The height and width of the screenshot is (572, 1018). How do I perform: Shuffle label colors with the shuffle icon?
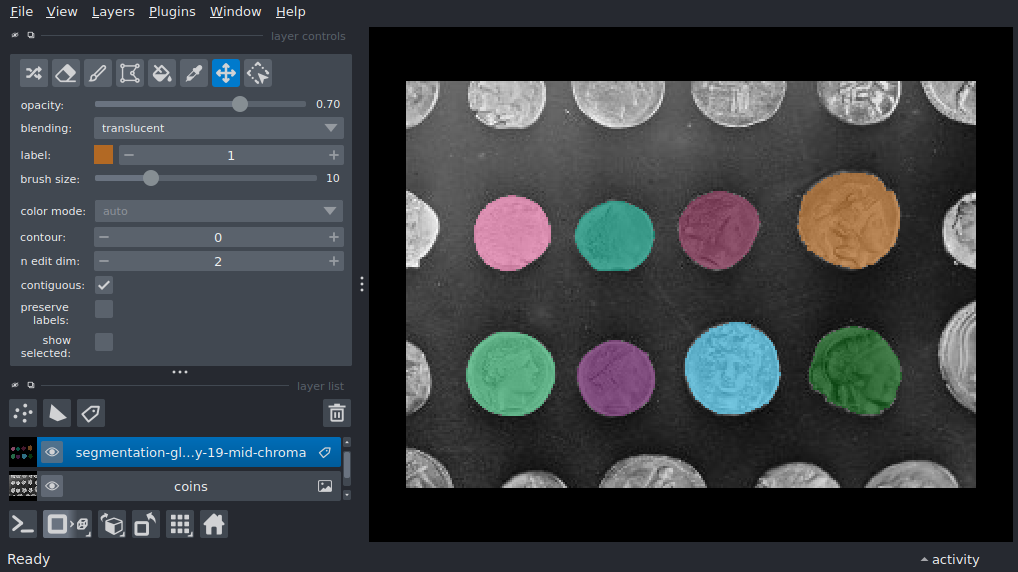coord(34,73)
